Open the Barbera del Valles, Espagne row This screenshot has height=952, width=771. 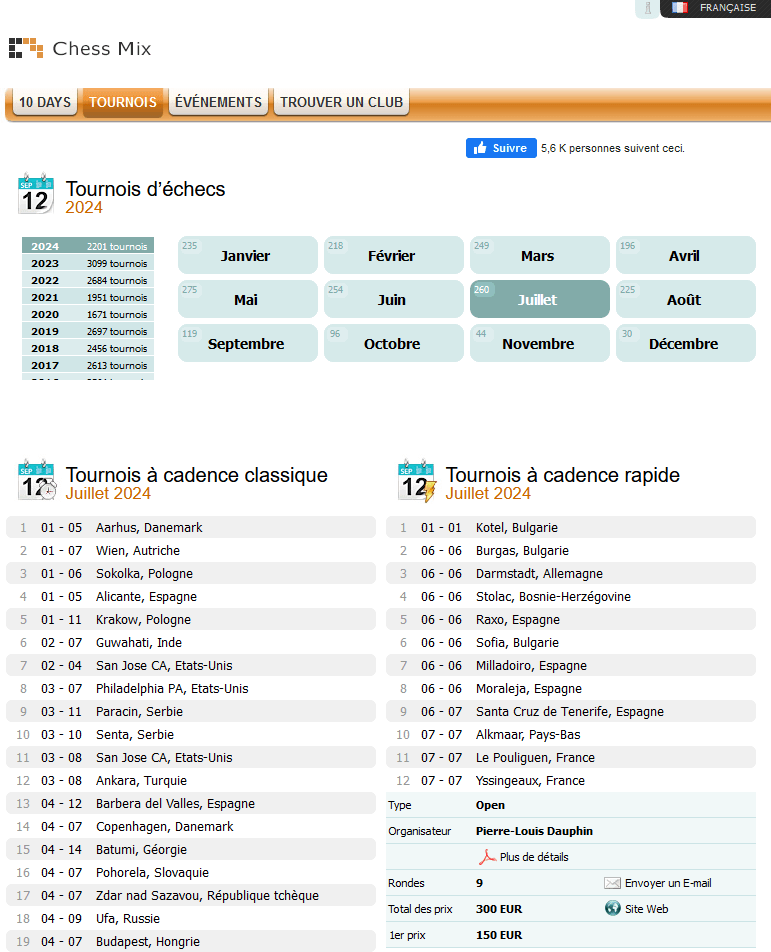click(x=191, y=803)
